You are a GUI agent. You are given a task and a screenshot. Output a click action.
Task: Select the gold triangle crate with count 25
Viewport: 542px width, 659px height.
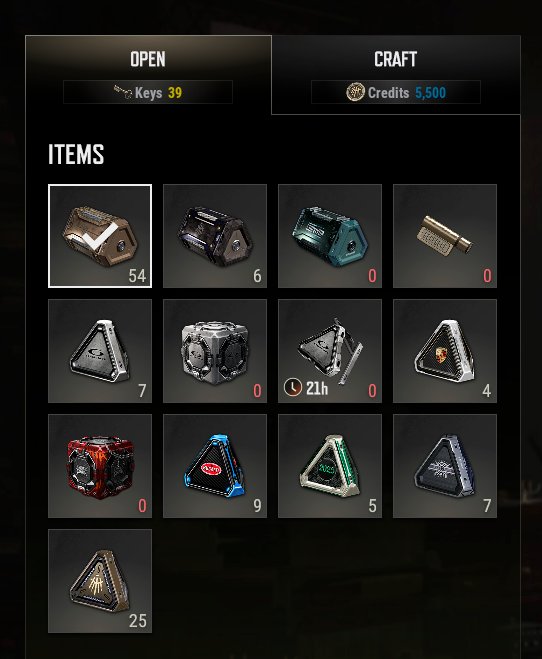100,581
